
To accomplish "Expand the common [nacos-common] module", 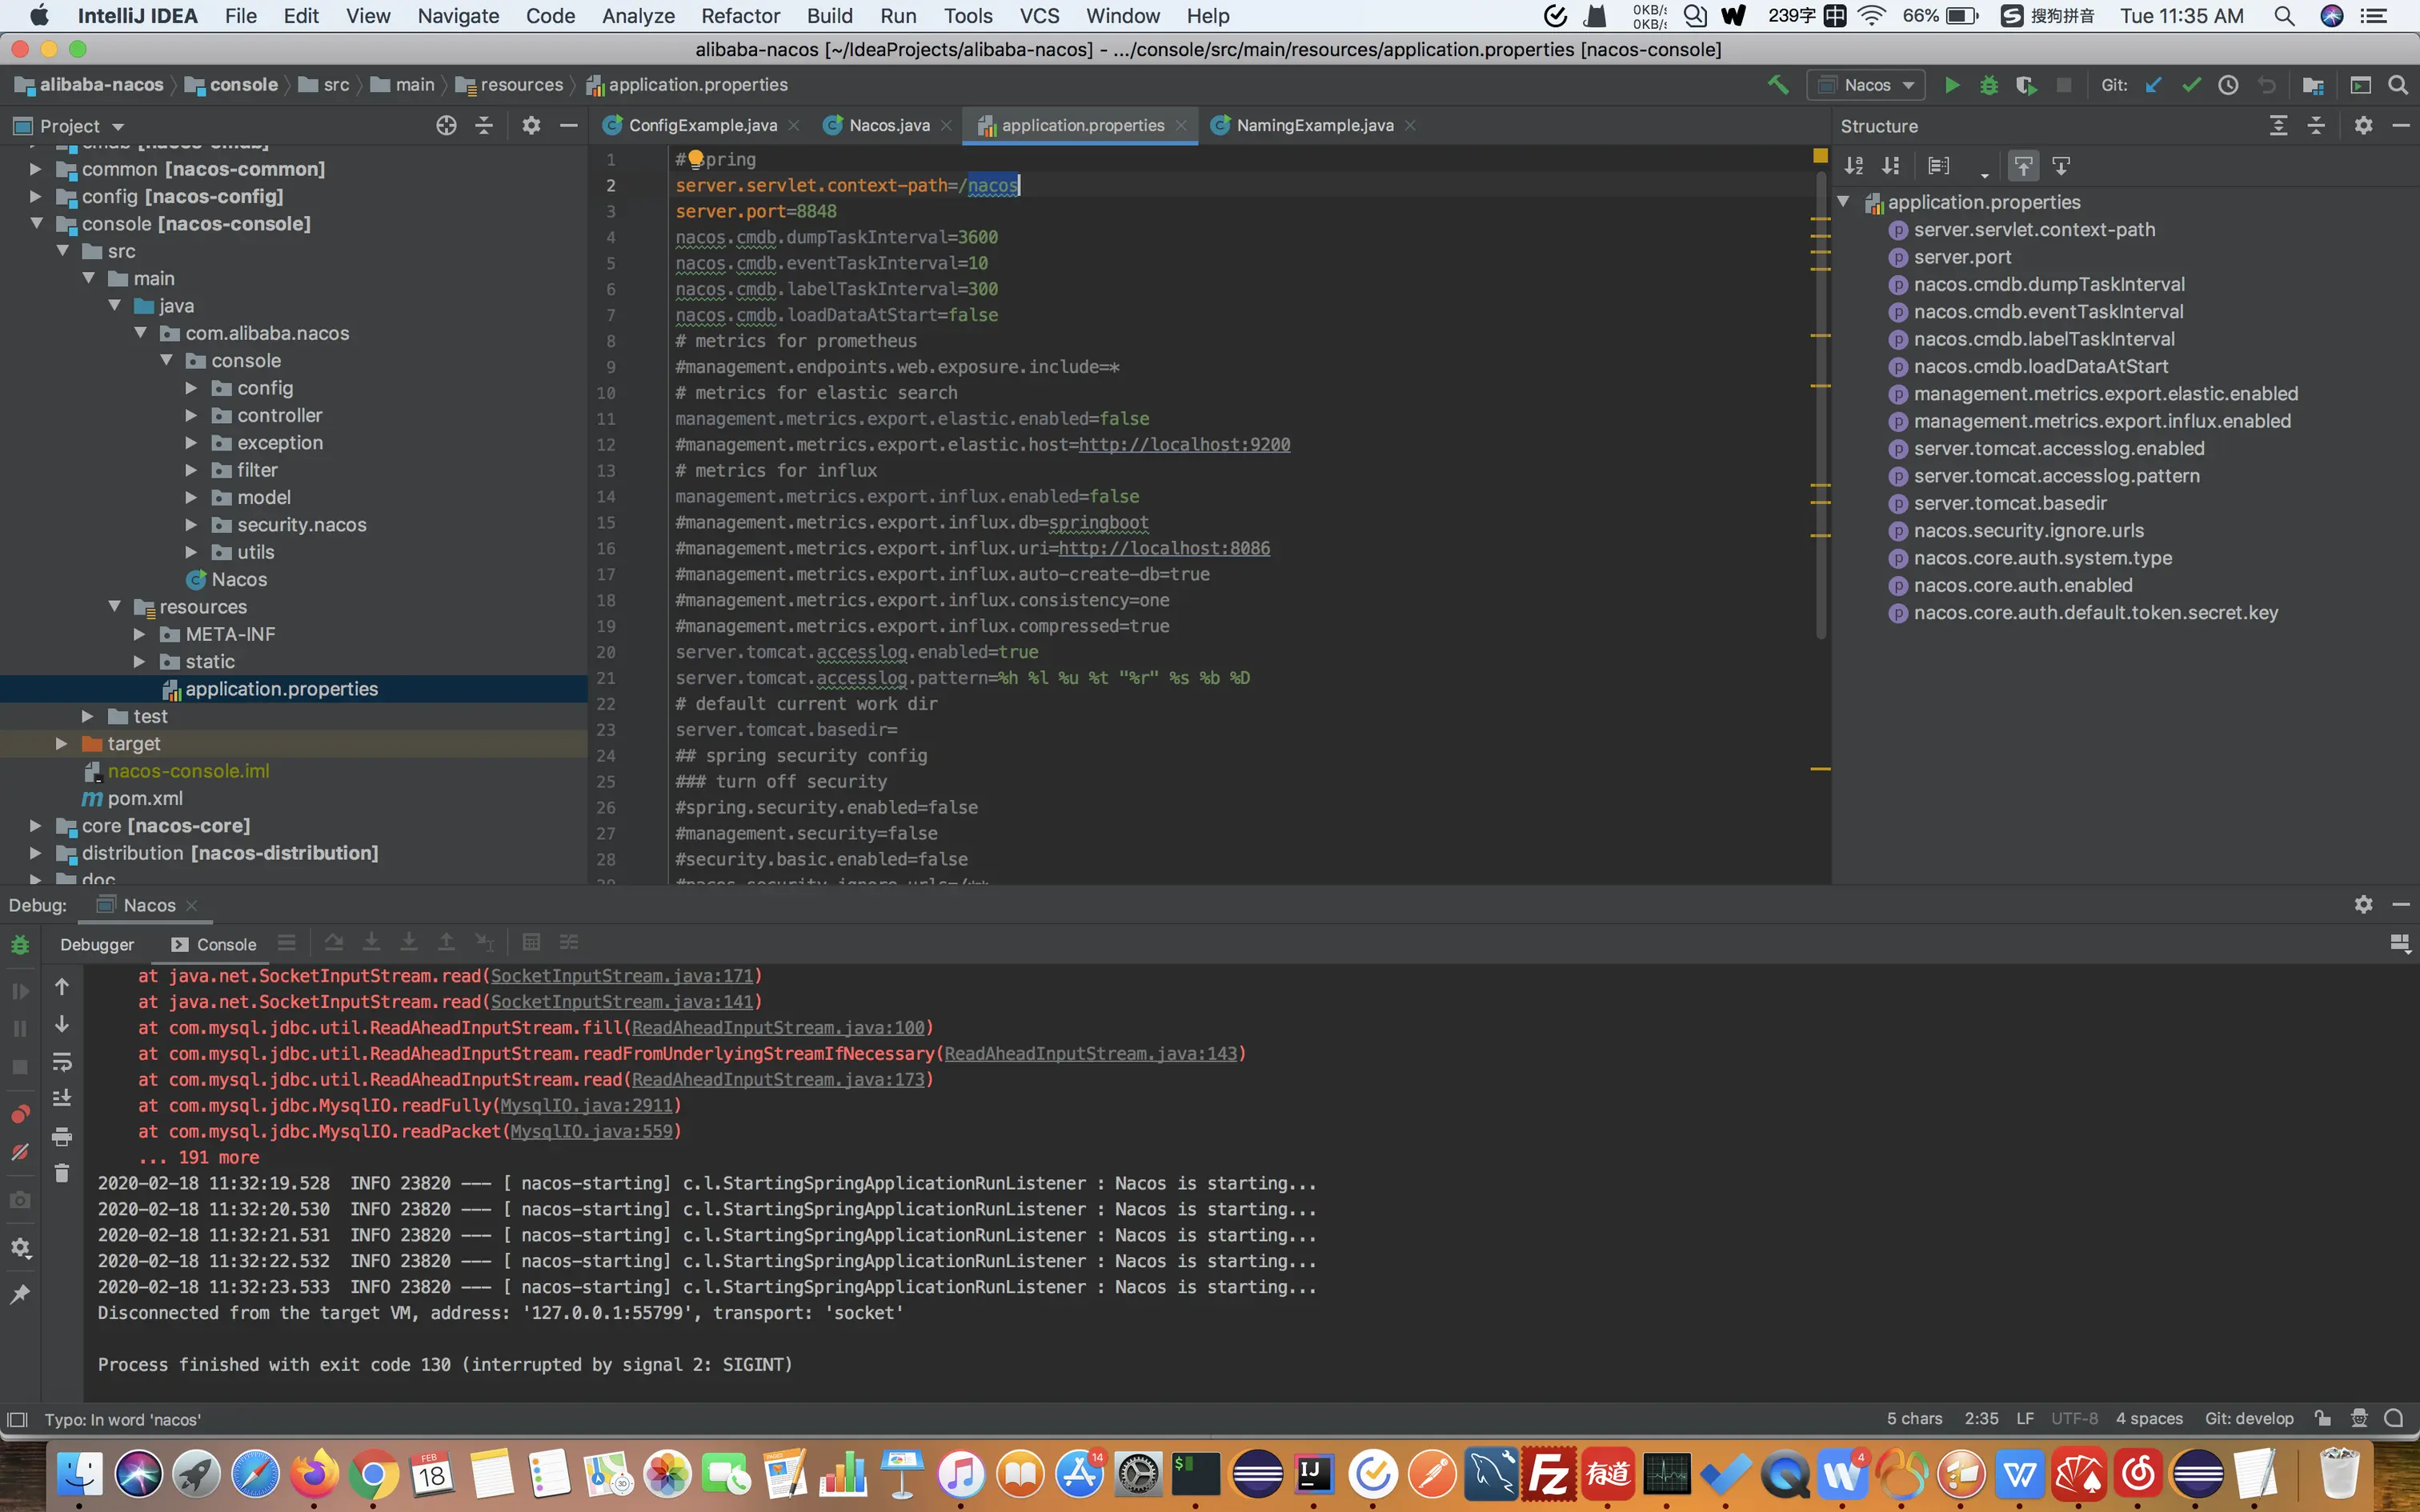I will pos(36,169).
